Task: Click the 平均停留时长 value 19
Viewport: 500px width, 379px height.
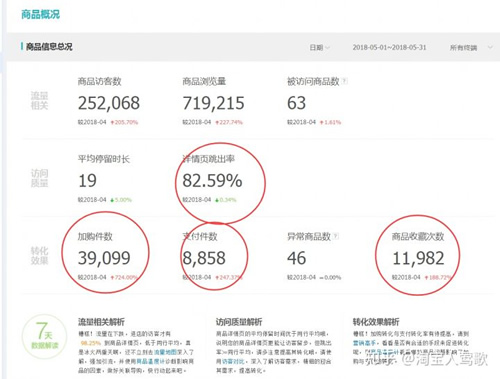Action: click(87, 181)
